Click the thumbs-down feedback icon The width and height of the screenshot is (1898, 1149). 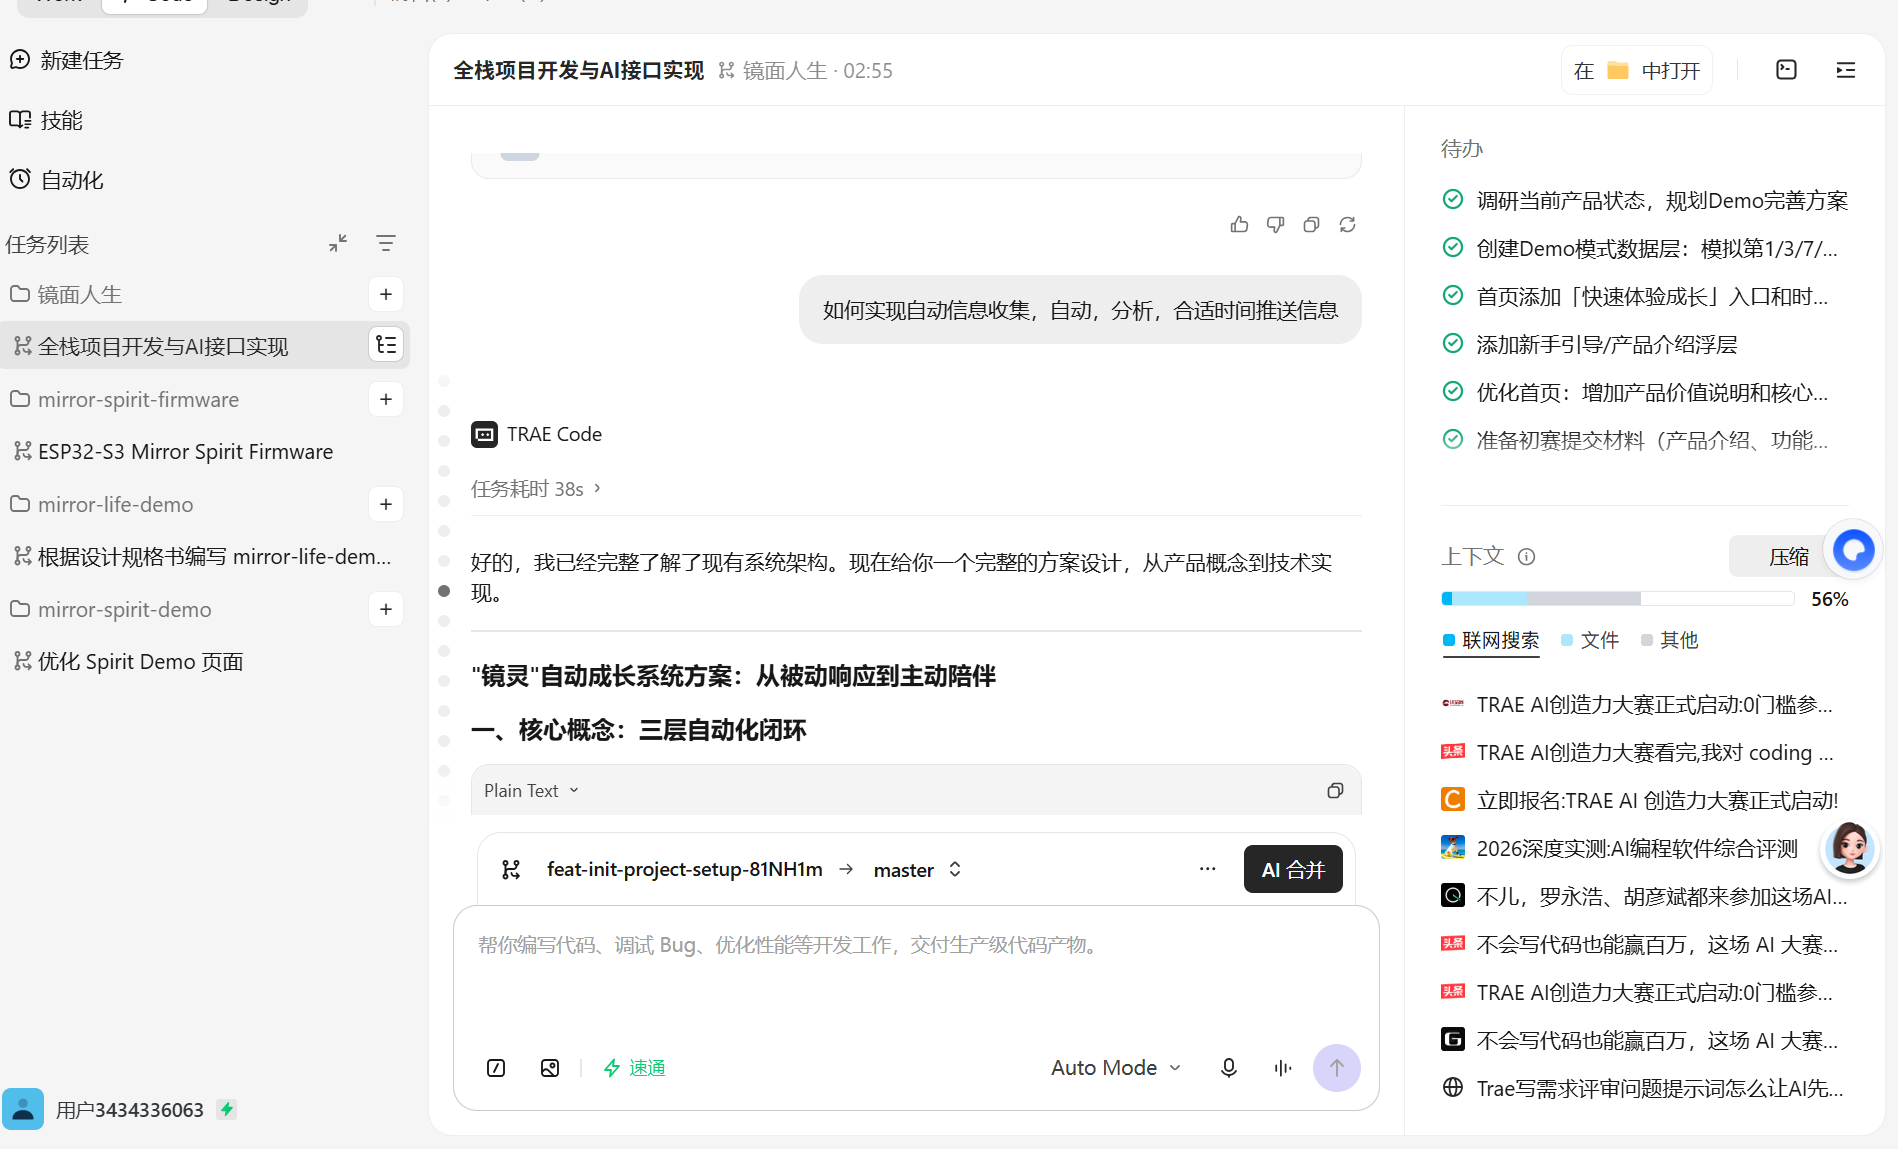coord(1275,225)
